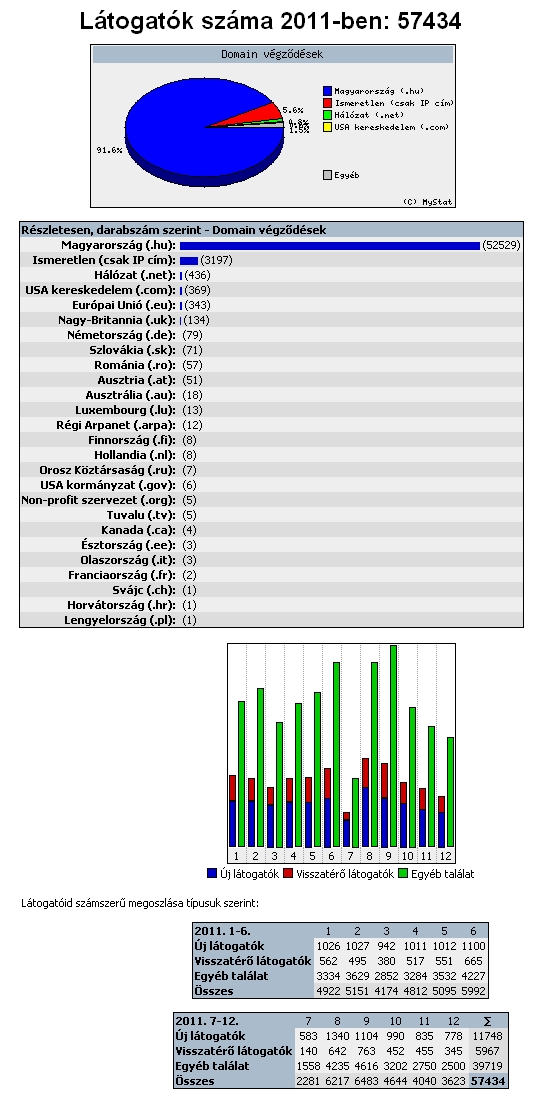The width and height of the screenshot is (540, 1100).
Task: Click the 'Lengyelország (.pl):' row label
Action: [121, 620]
